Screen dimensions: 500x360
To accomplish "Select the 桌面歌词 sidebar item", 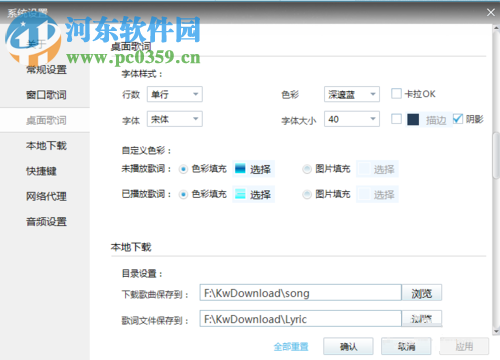I will click(x=45, y=120).
